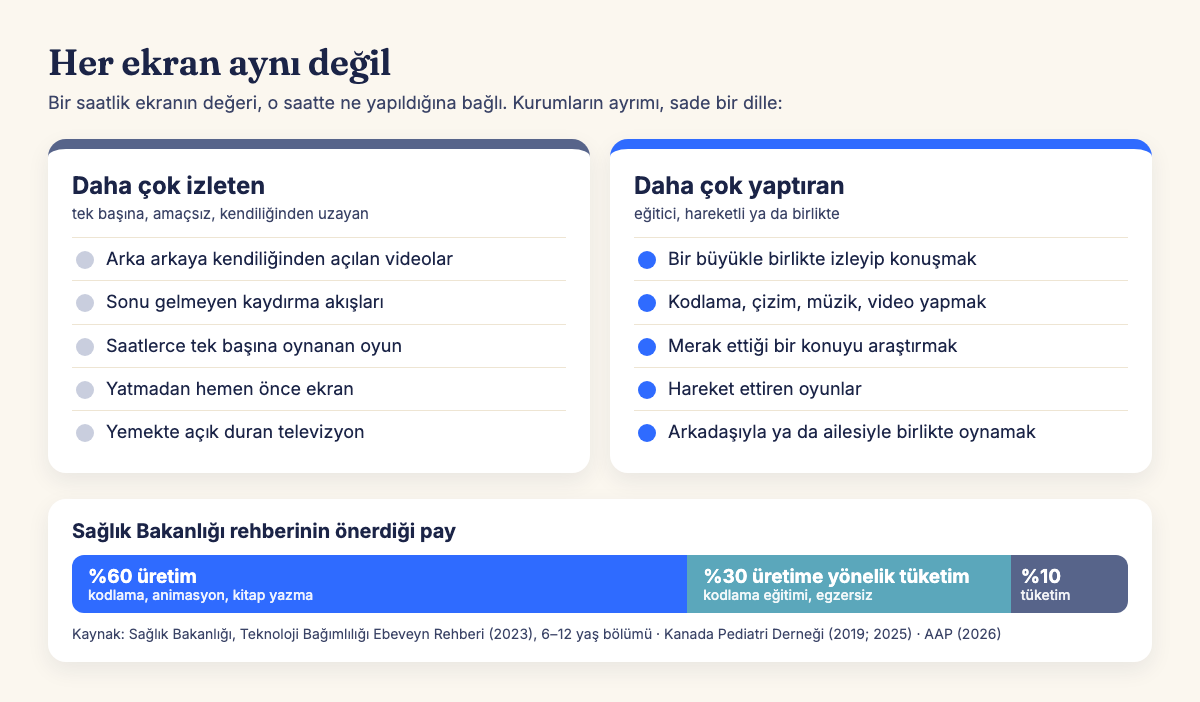This screenshot has height=702, width=1200.
Task: Click 'tek başına, amaçsız, kendiliğinden uzayan' caption
Action: pos(220,214)
